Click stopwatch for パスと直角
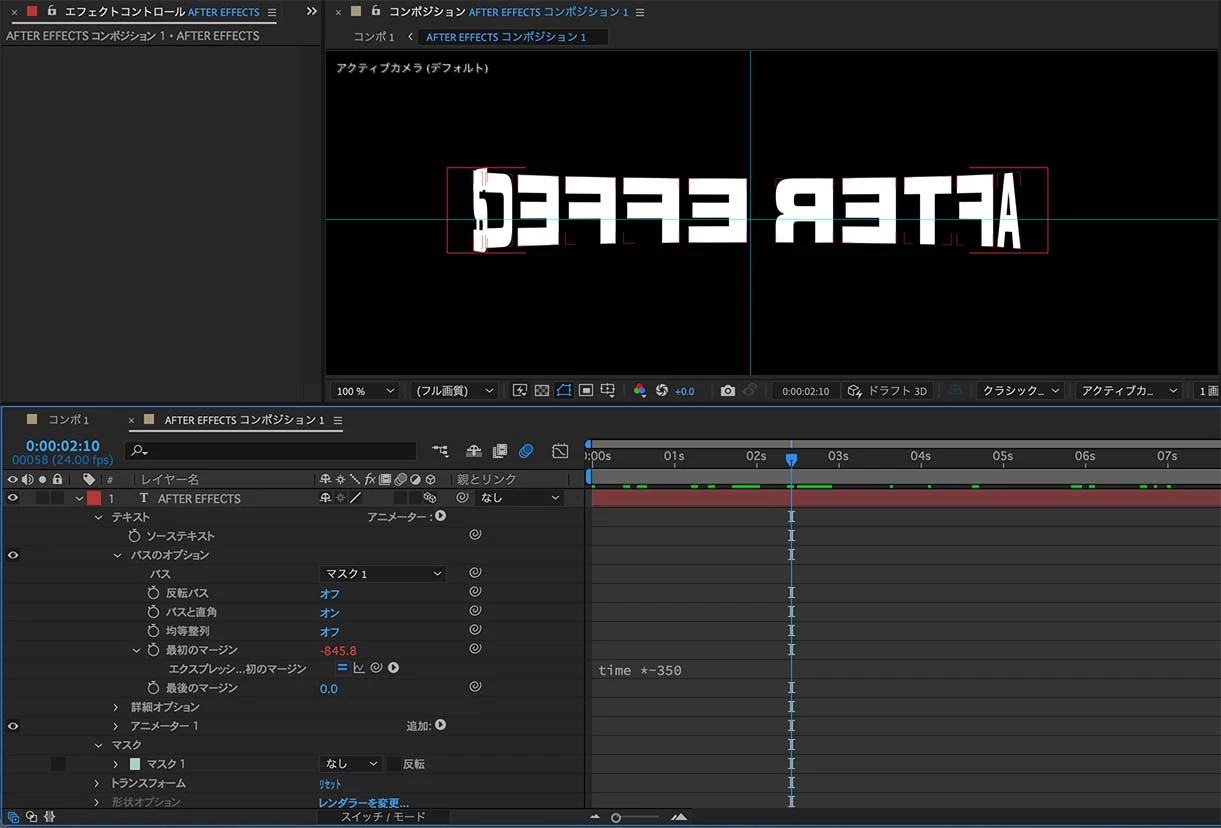 [x=153, y=612]
